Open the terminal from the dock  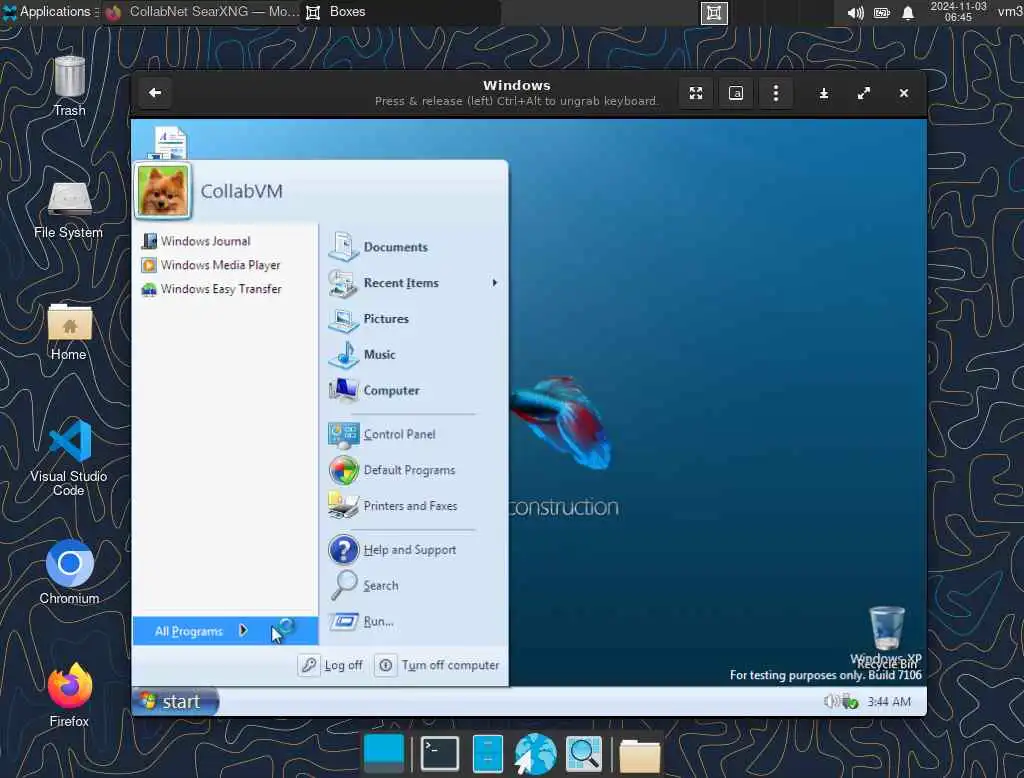tap(440, 754)
